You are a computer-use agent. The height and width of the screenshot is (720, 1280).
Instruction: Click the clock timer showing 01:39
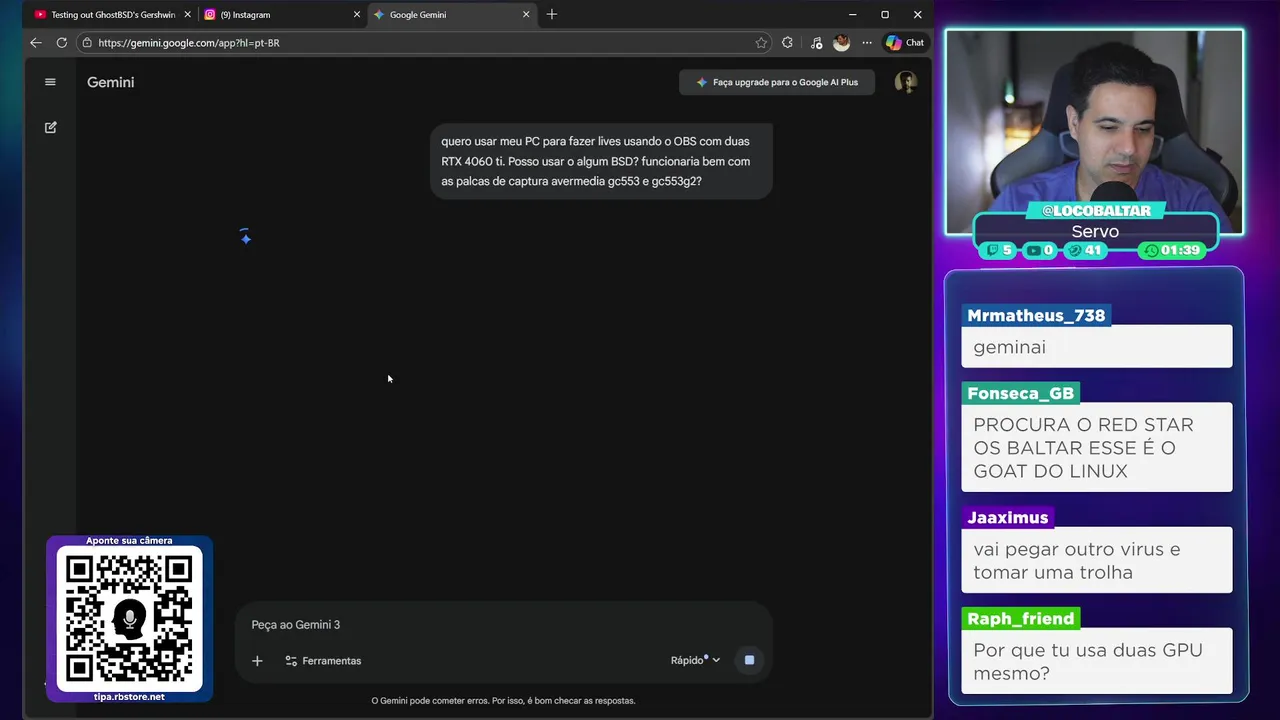coord(1172,250)
